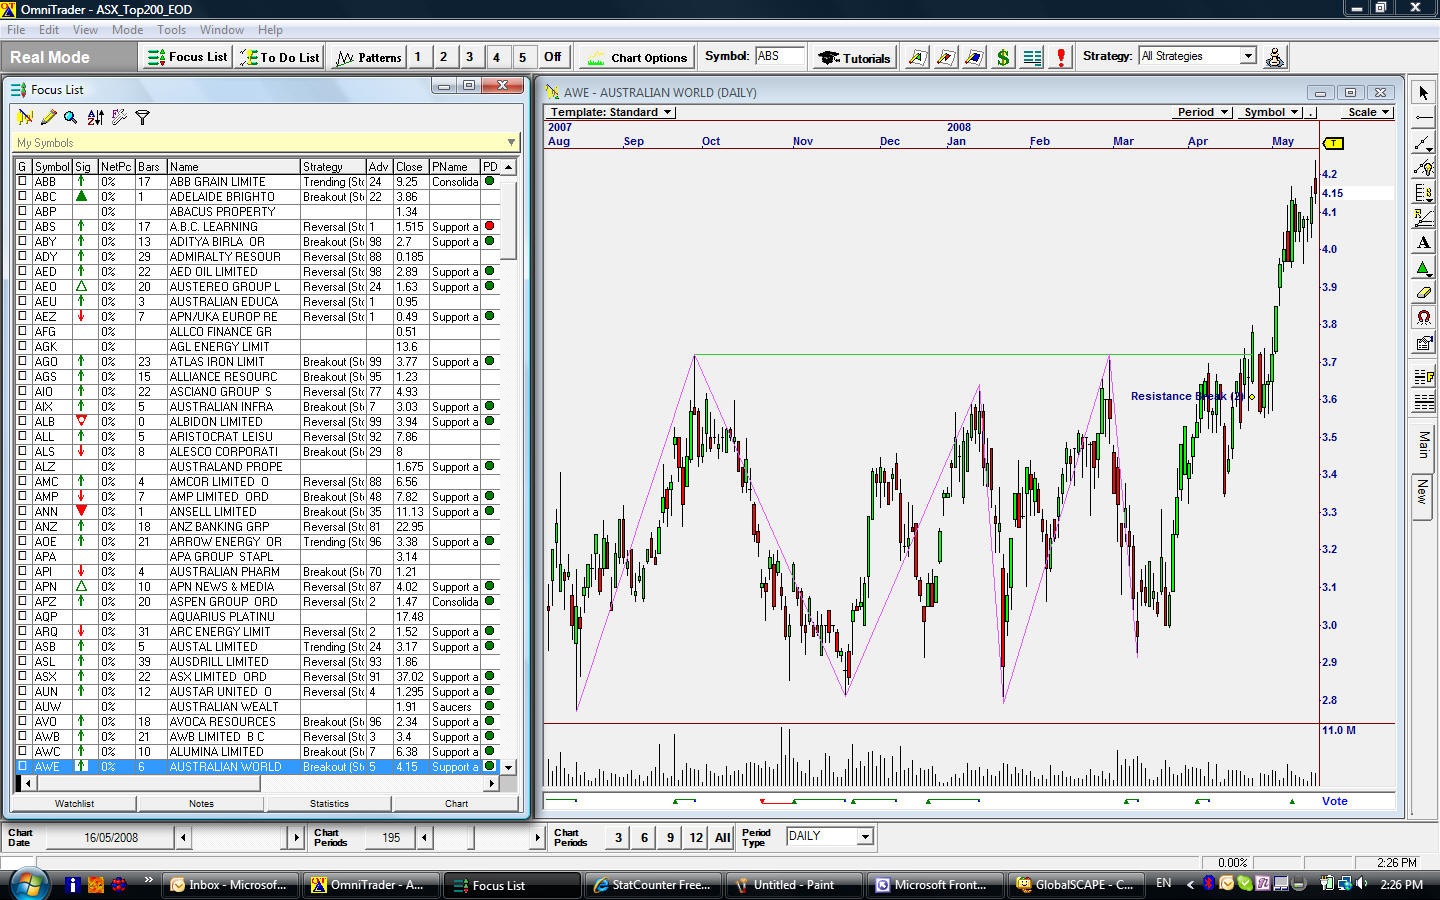Image resolution: width=1440 pixels, height=900 pixels.
Task: Tick the checkbox for AGO row
Action: [22, 362]
